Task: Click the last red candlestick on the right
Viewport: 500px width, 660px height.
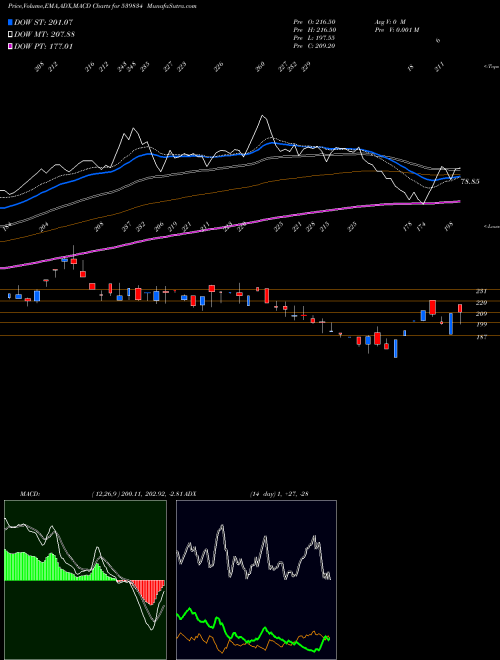Action: point(460,309)
